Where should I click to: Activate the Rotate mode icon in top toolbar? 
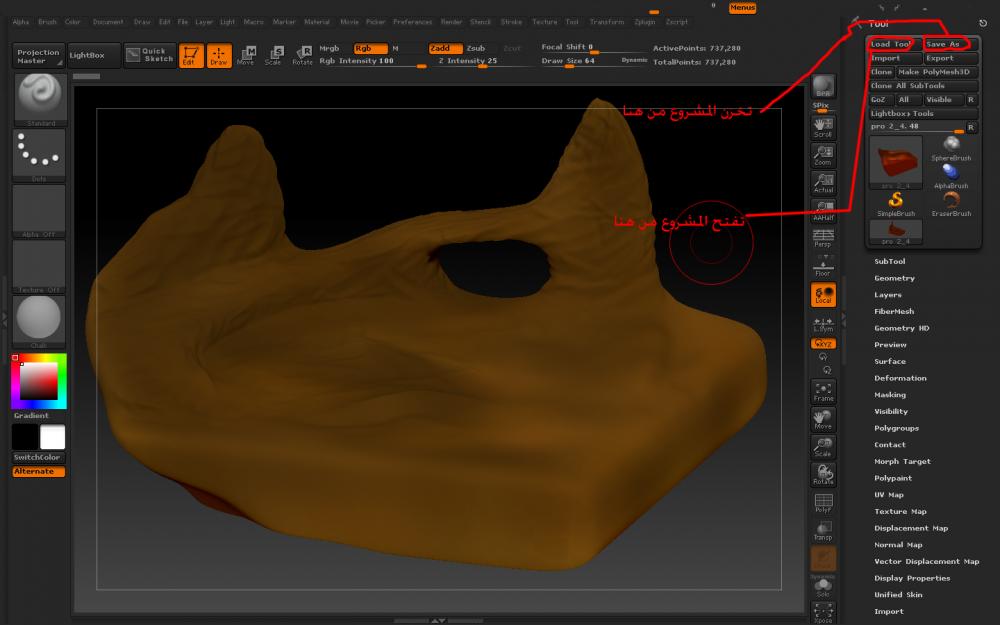click(302, 55)
